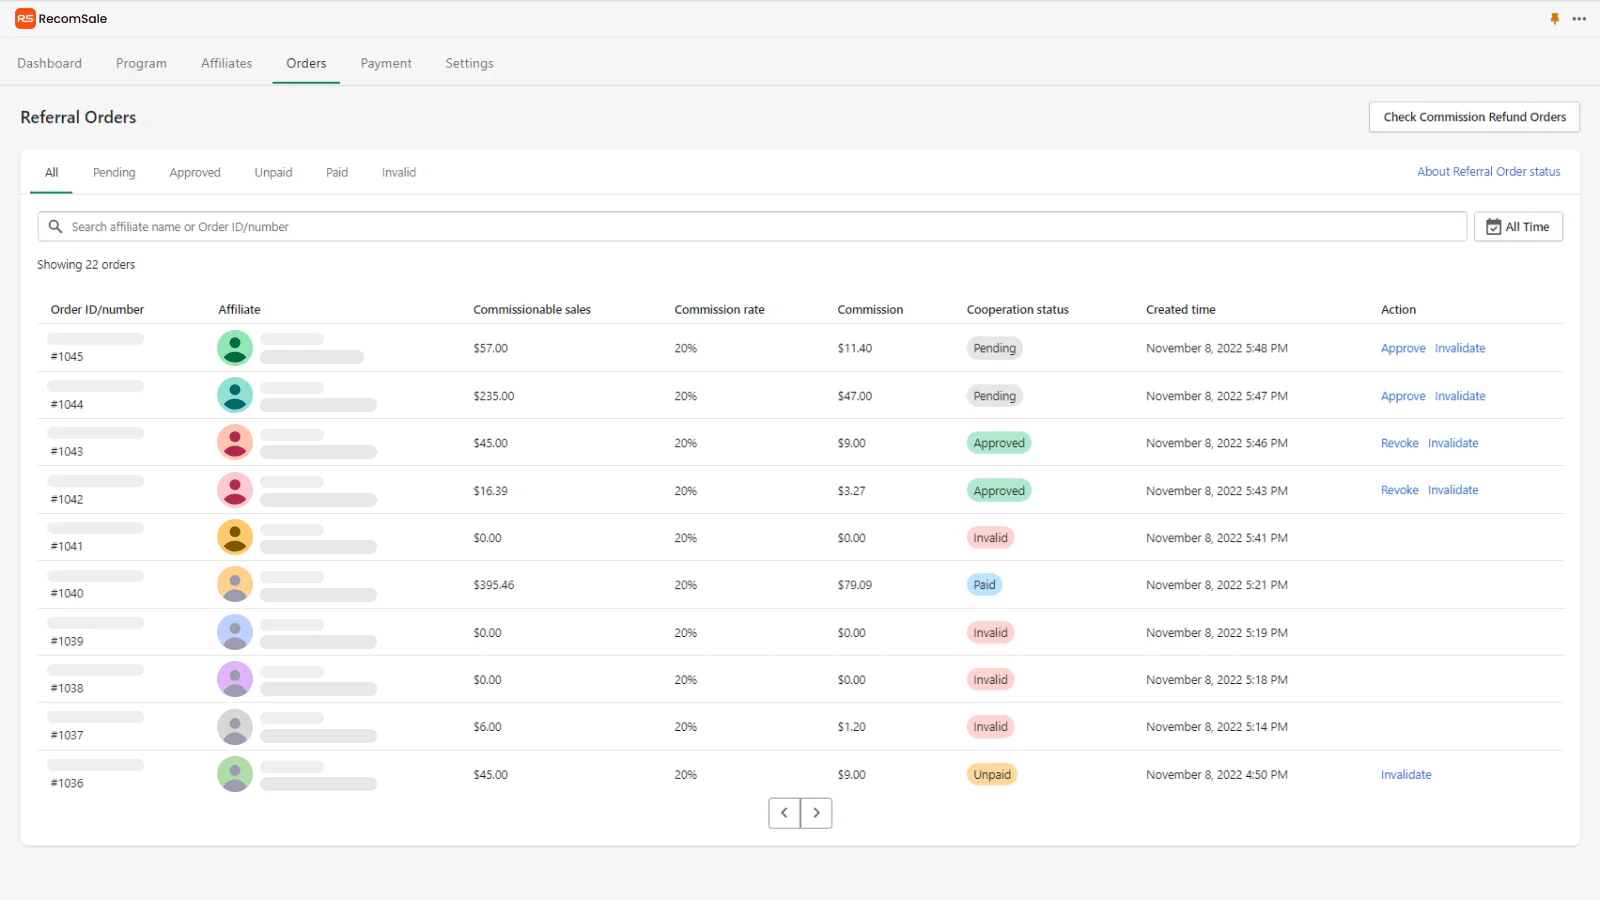Click the Commission rate column header
This screenshot has height=900, width=1600.
719,310
